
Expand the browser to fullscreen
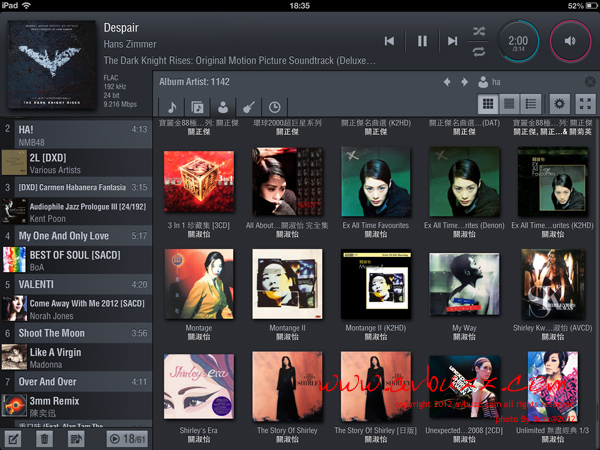tap(585, 104)
